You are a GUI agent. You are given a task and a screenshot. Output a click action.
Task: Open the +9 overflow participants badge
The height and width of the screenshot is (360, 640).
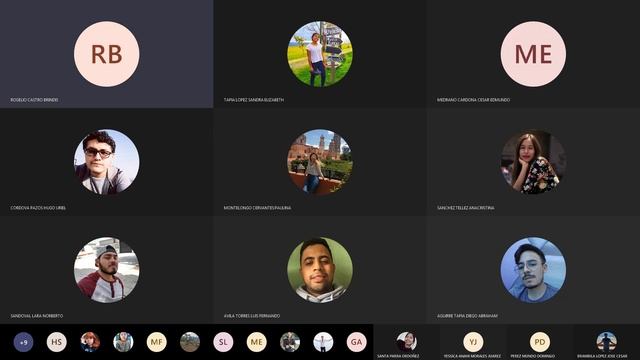click(x=23, y=342)
